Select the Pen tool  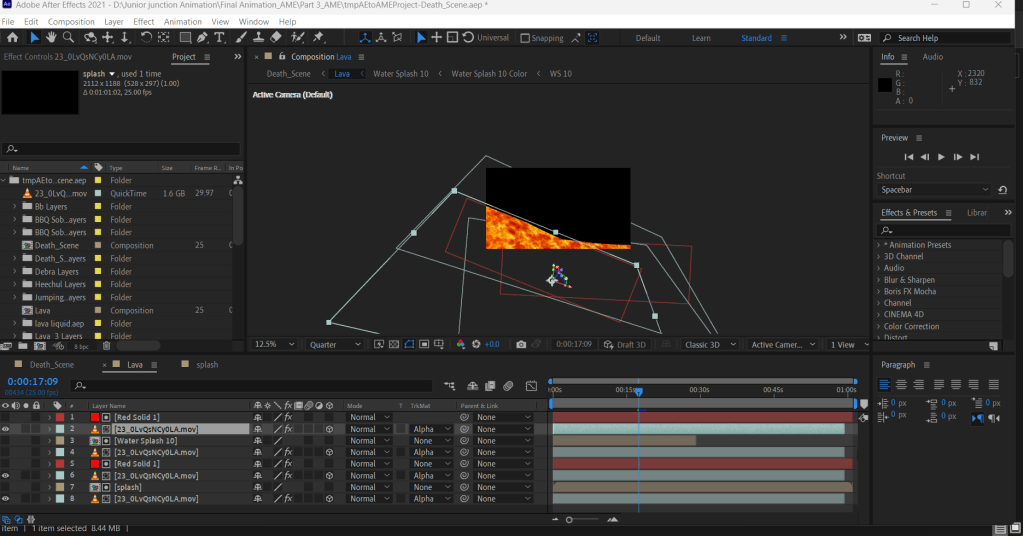coord(202,38)
